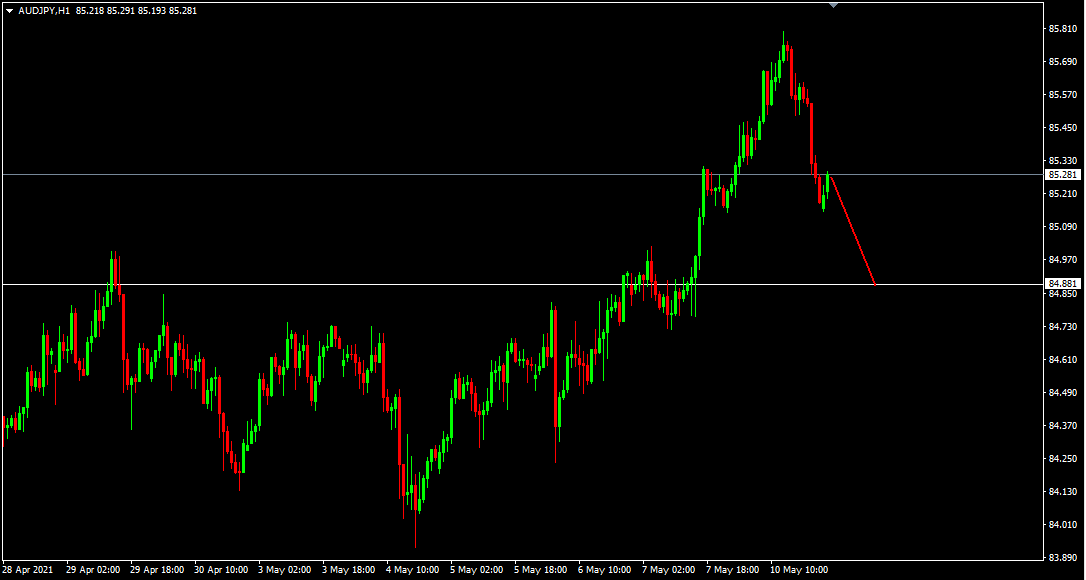Viewport: 1086px width, 580px height.
Task: Click the triangle arrow beside AUDJPY,H1
Action: point(10,11)
